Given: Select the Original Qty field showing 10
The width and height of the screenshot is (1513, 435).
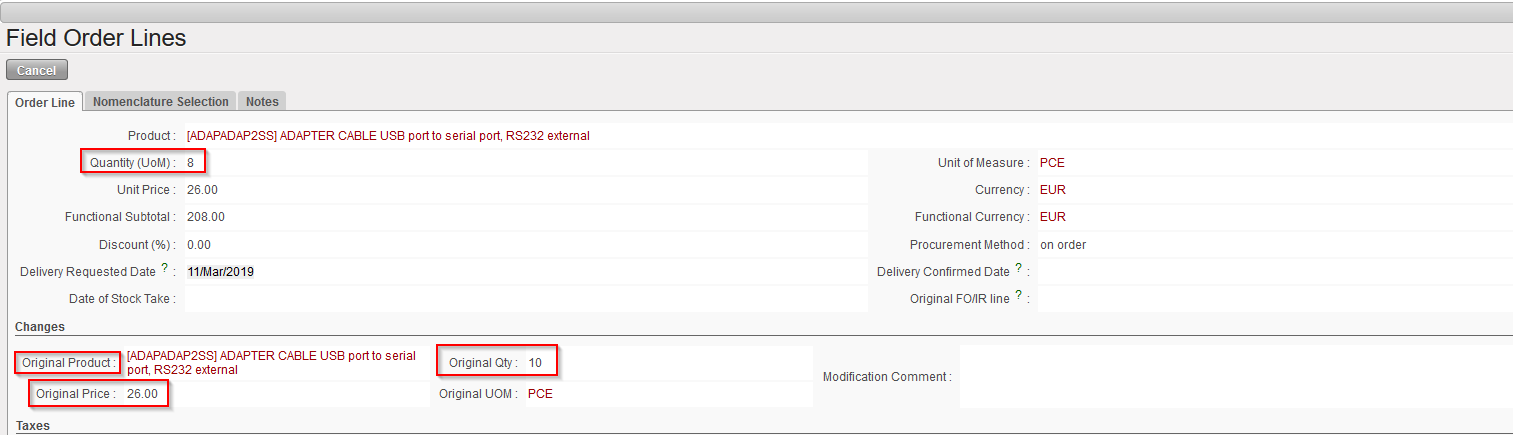Looking at the screenshot, I should (x=535, y=363).
